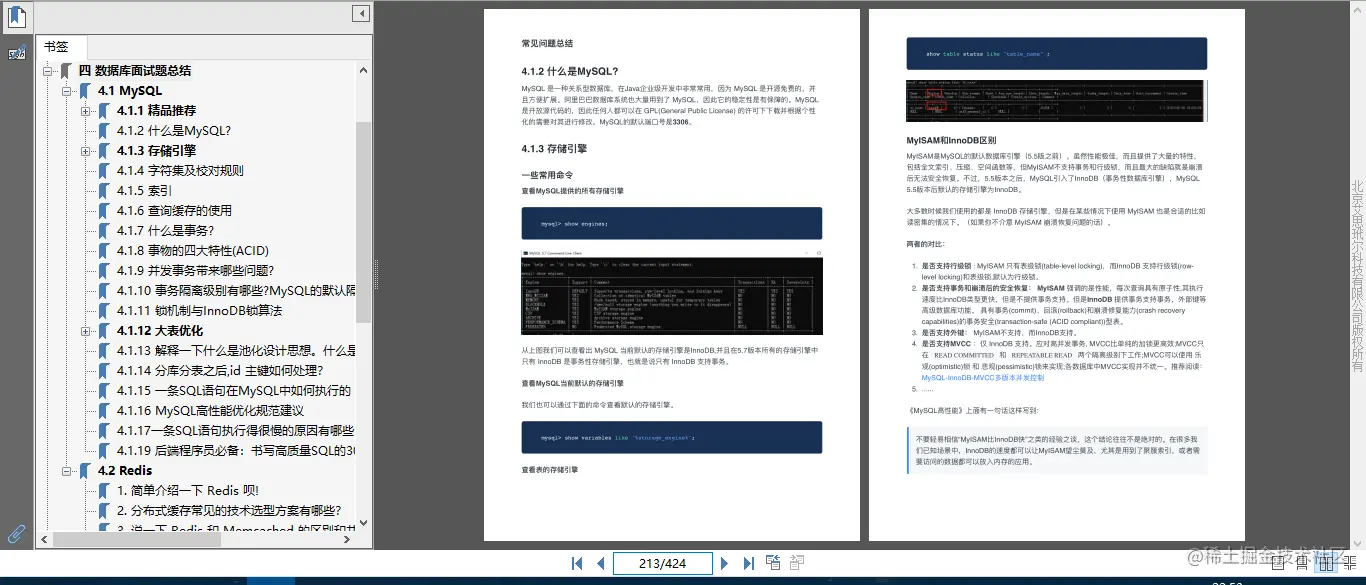Switch to continuous page view
1366x585 pixels.
point(1302,565)
